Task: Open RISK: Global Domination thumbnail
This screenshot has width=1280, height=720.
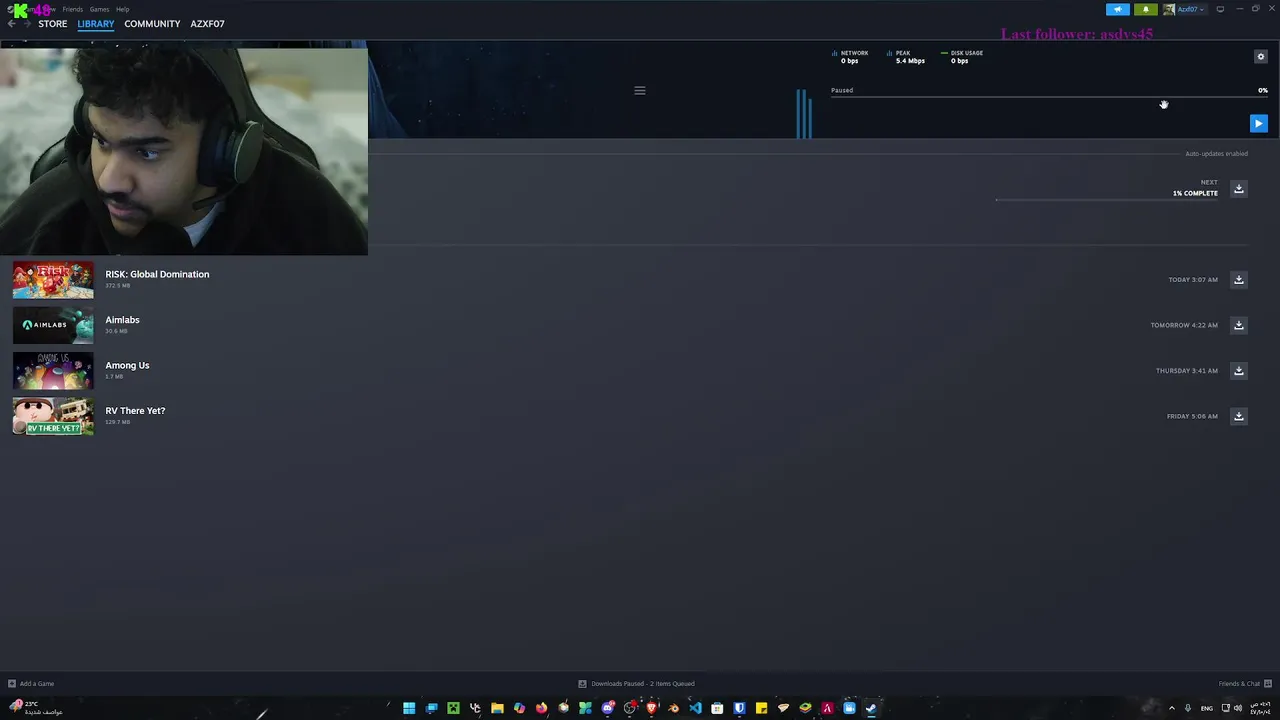Action: 53,280
